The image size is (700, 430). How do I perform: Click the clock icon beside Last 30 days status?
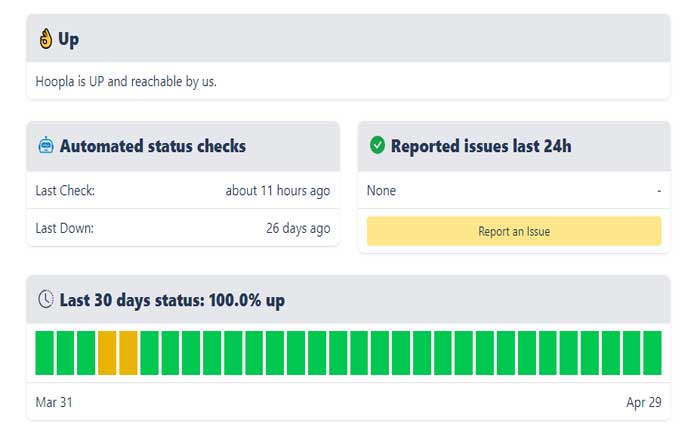coord(46,299)
